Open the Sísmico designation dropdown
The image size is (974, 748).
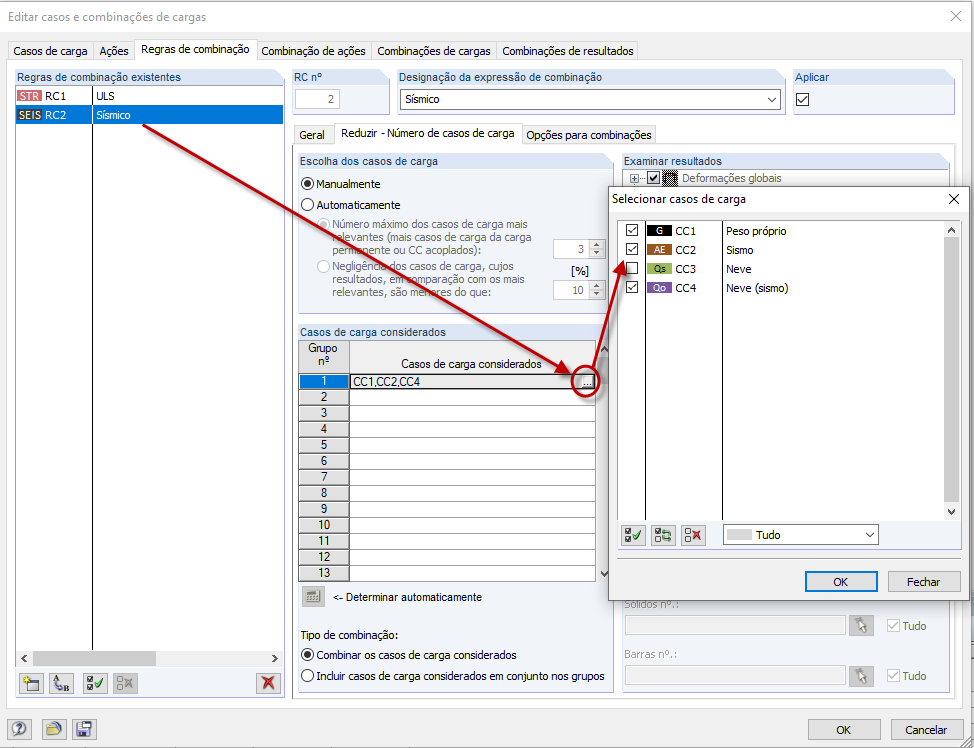[x=774, y=99]
